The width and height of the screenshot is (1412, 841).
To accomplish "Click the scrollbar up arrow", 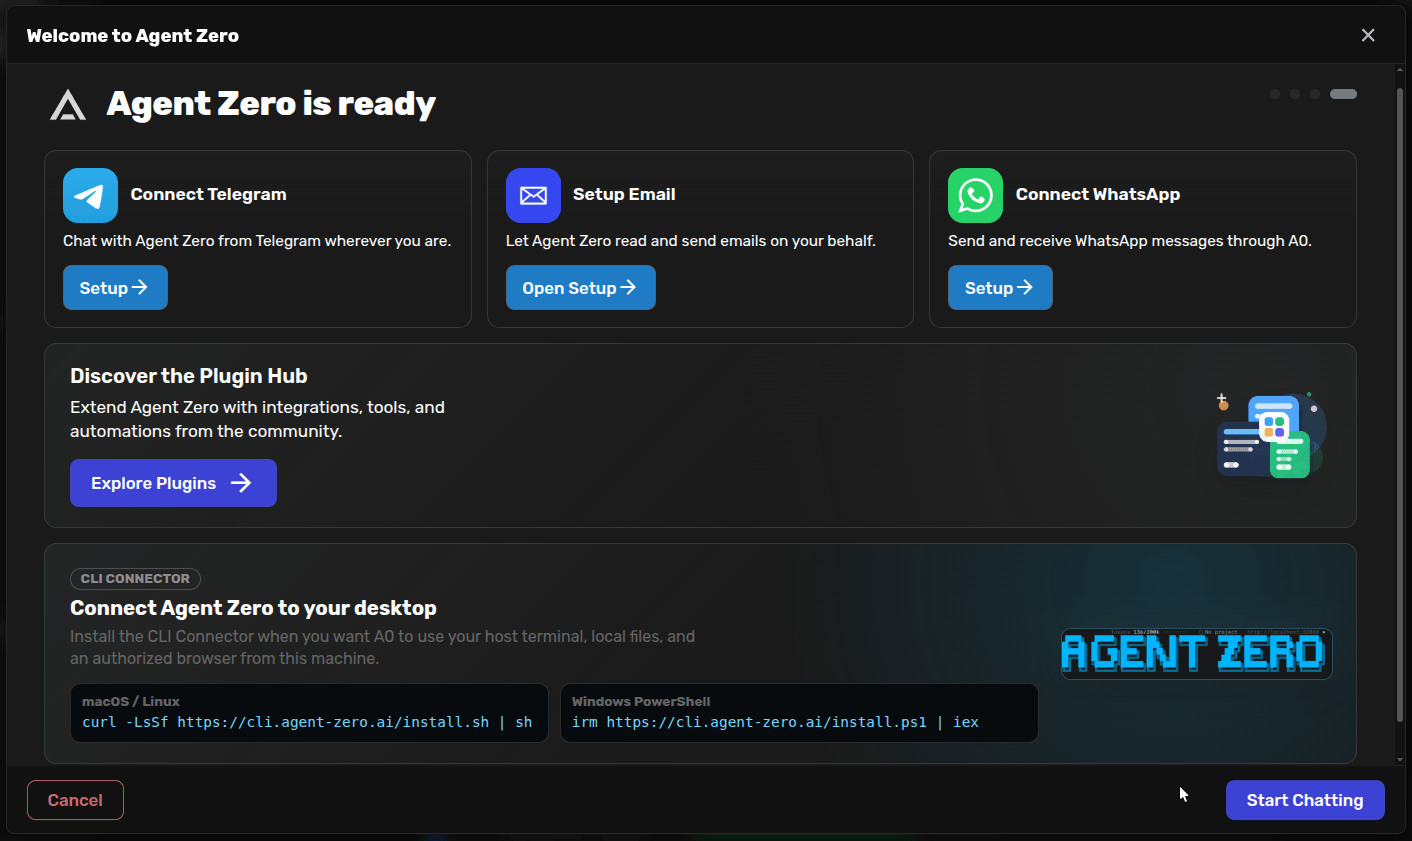I will click(x=1400, y=71).
